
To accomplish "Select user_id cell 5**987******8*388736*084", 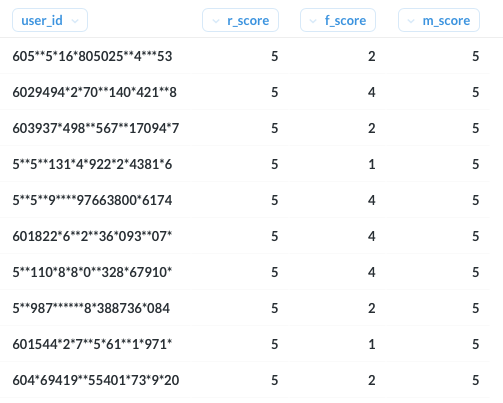I will click(91, 308).
